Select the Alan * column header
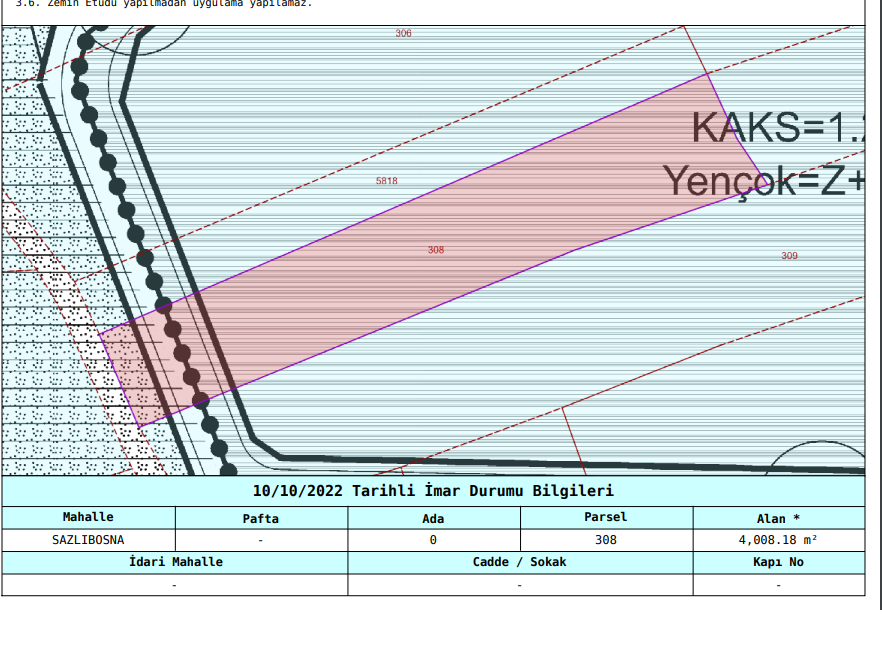The height and width of the screenshot is (646, 882). (778, 518)
